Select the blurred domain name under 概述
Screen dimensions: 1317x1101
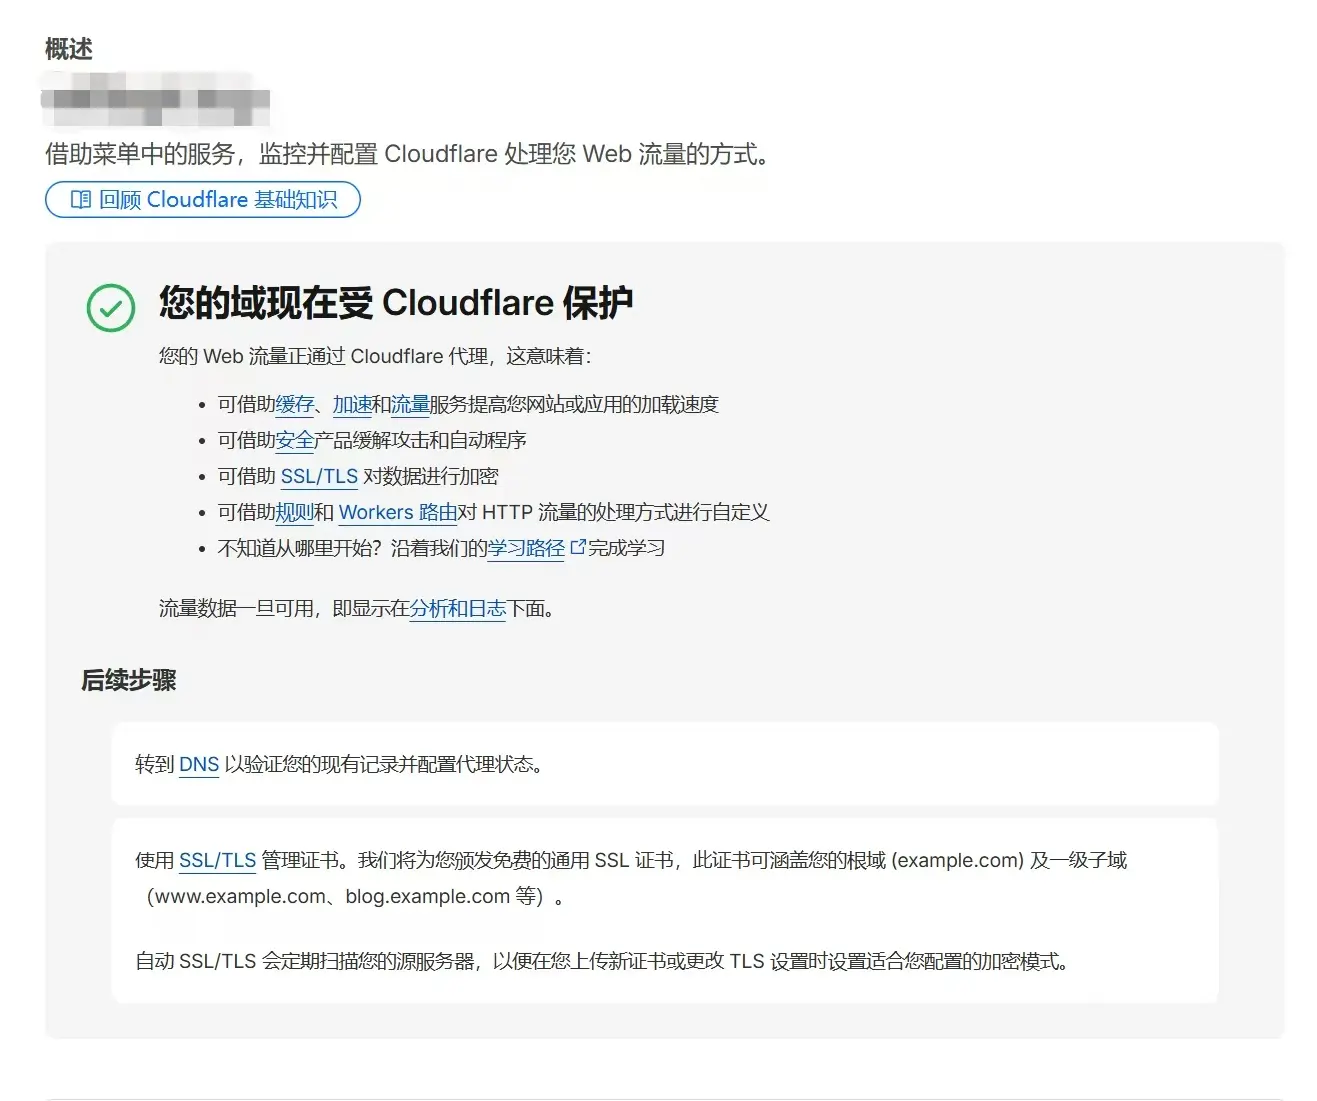tap(155, 100)
